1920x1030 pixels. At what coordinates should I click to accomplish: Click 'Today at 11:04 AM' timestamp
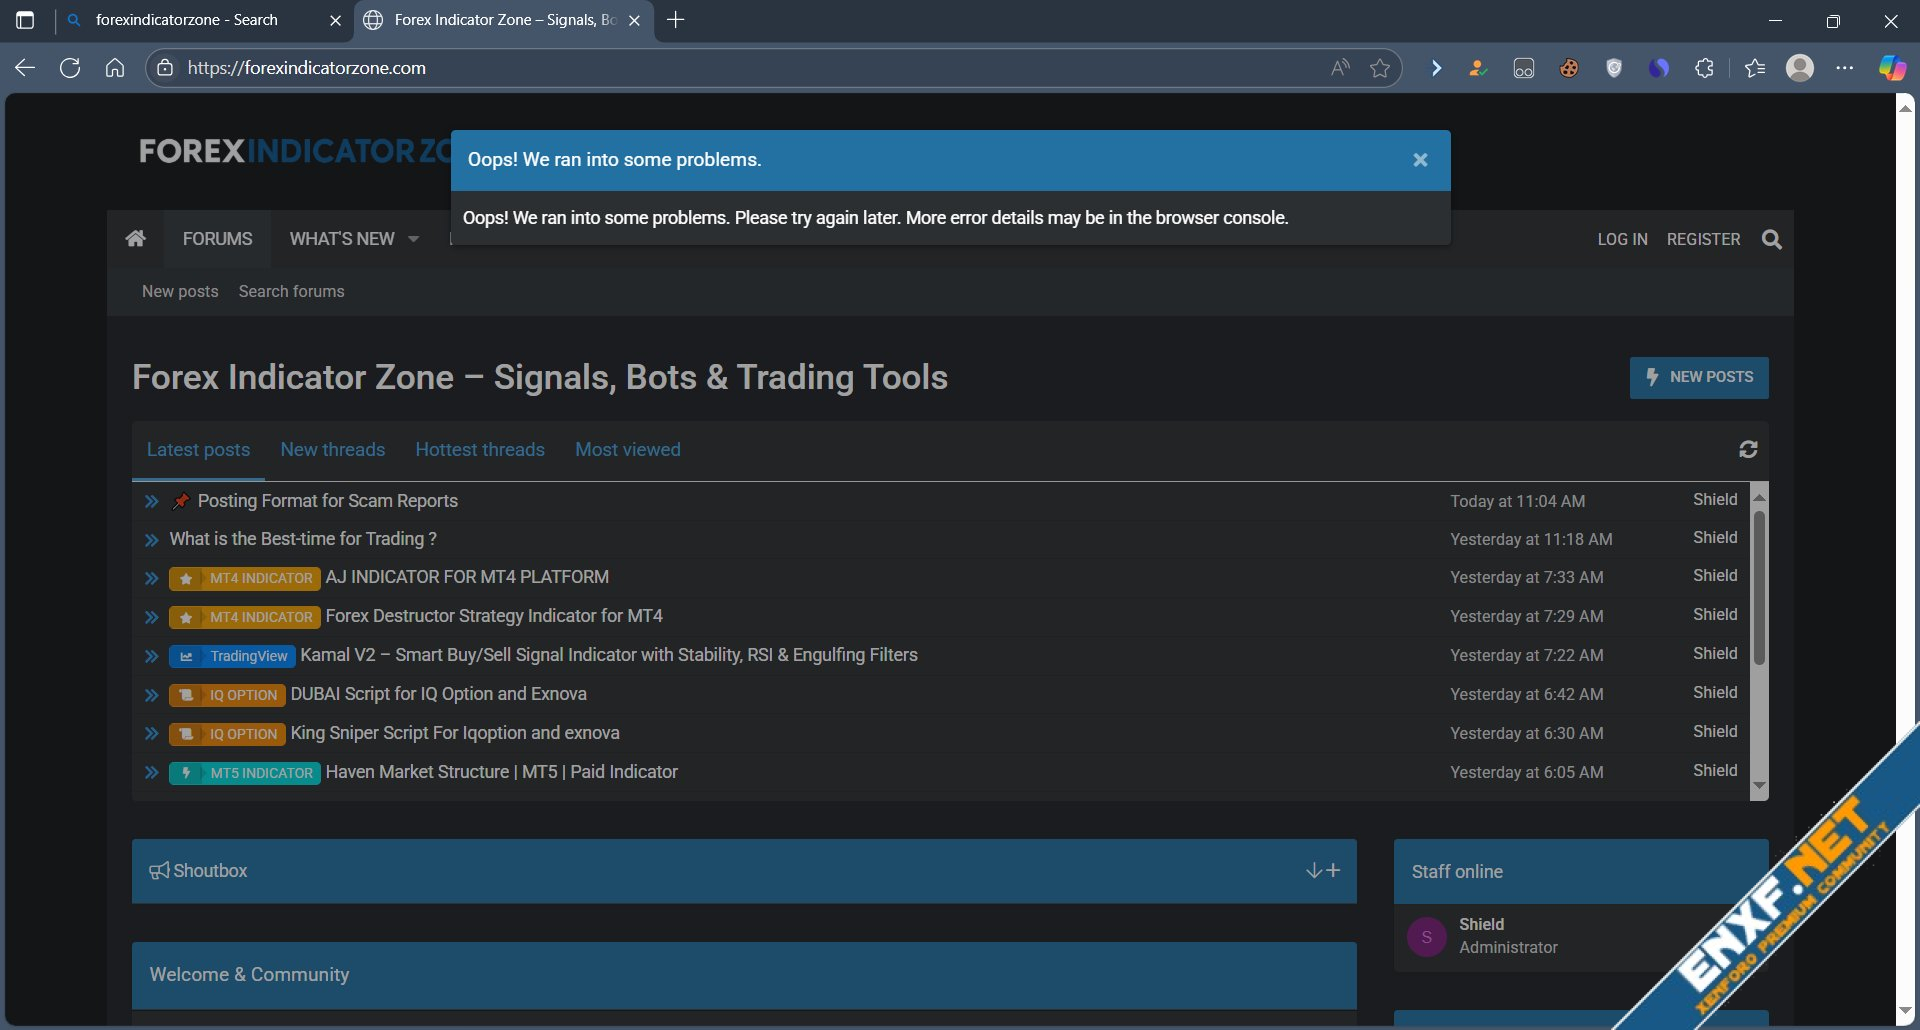1517,501
